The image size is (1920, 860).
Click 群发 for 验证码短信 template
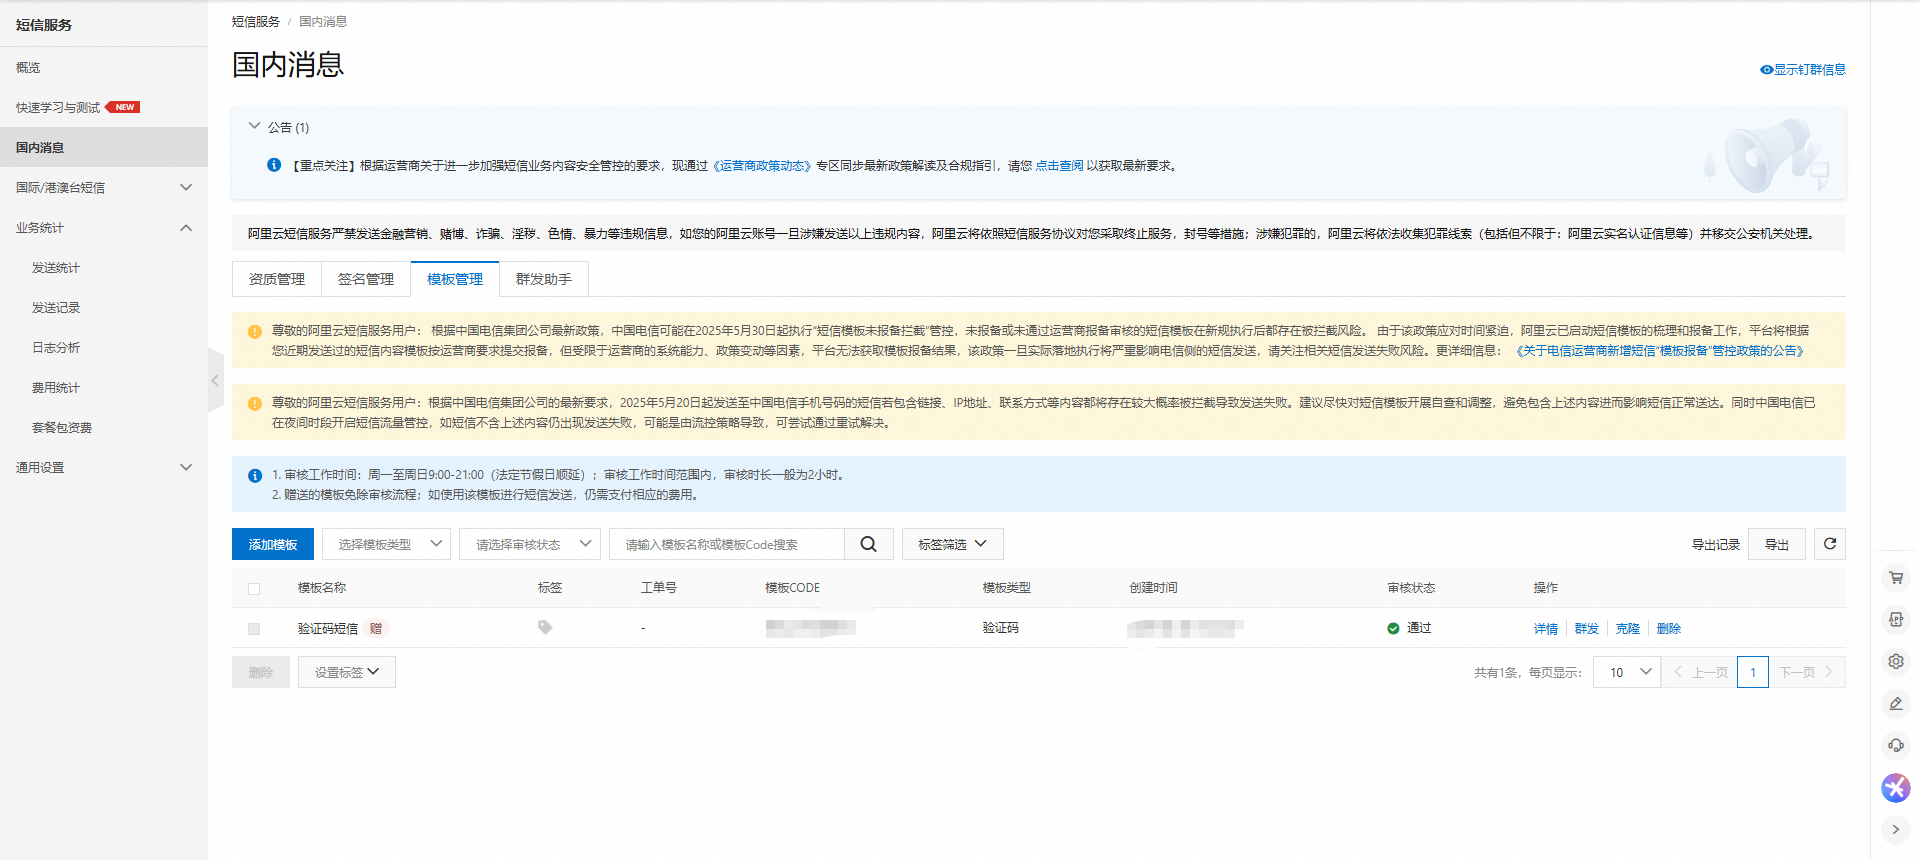1587,629
